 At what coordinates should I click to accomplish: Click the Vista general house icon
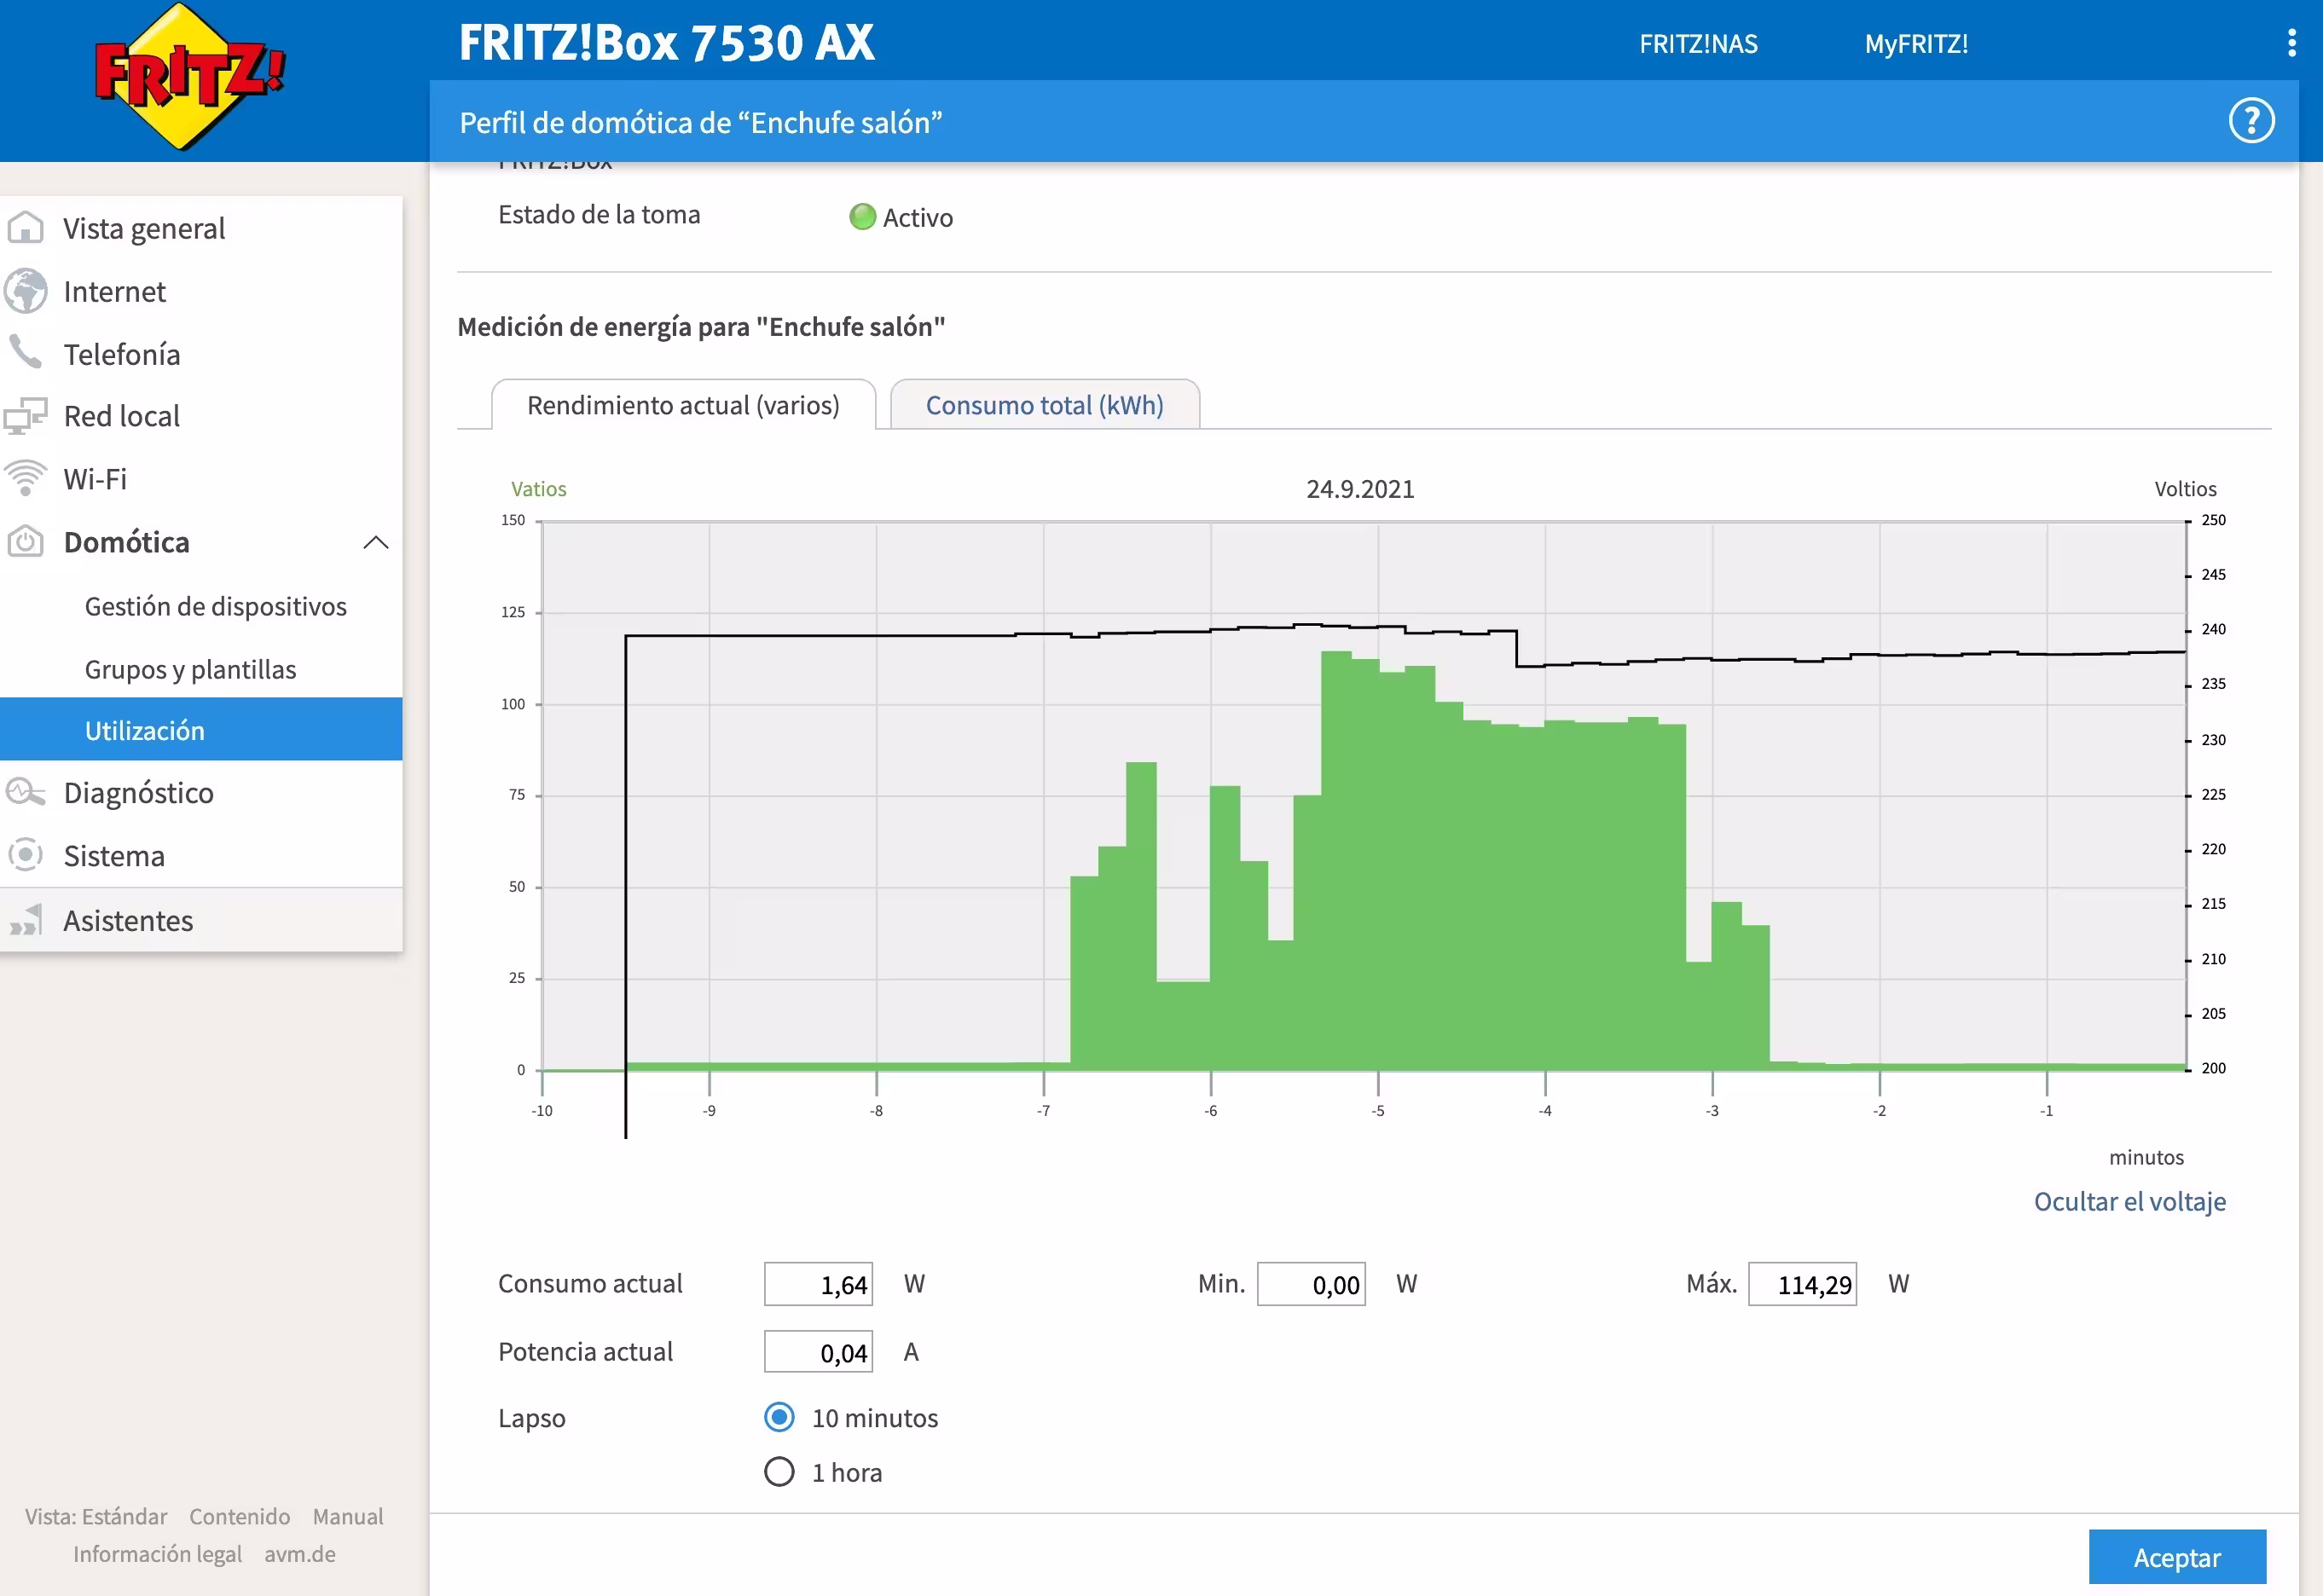(26, 228)
